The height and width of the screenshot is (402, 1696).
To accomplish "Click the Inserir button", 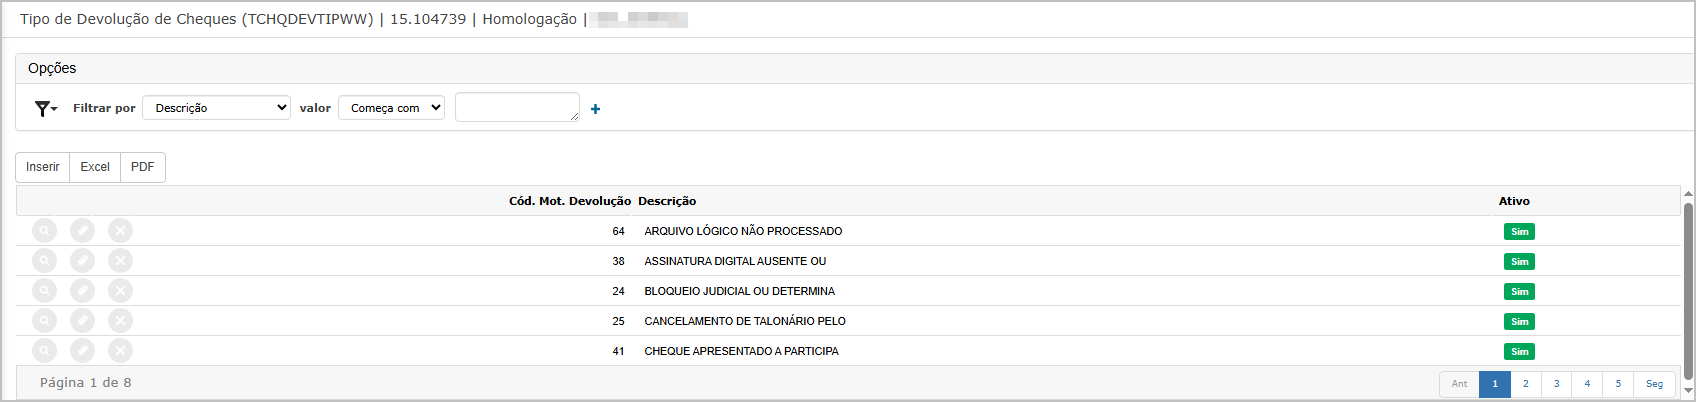I will tap(43, 167).
